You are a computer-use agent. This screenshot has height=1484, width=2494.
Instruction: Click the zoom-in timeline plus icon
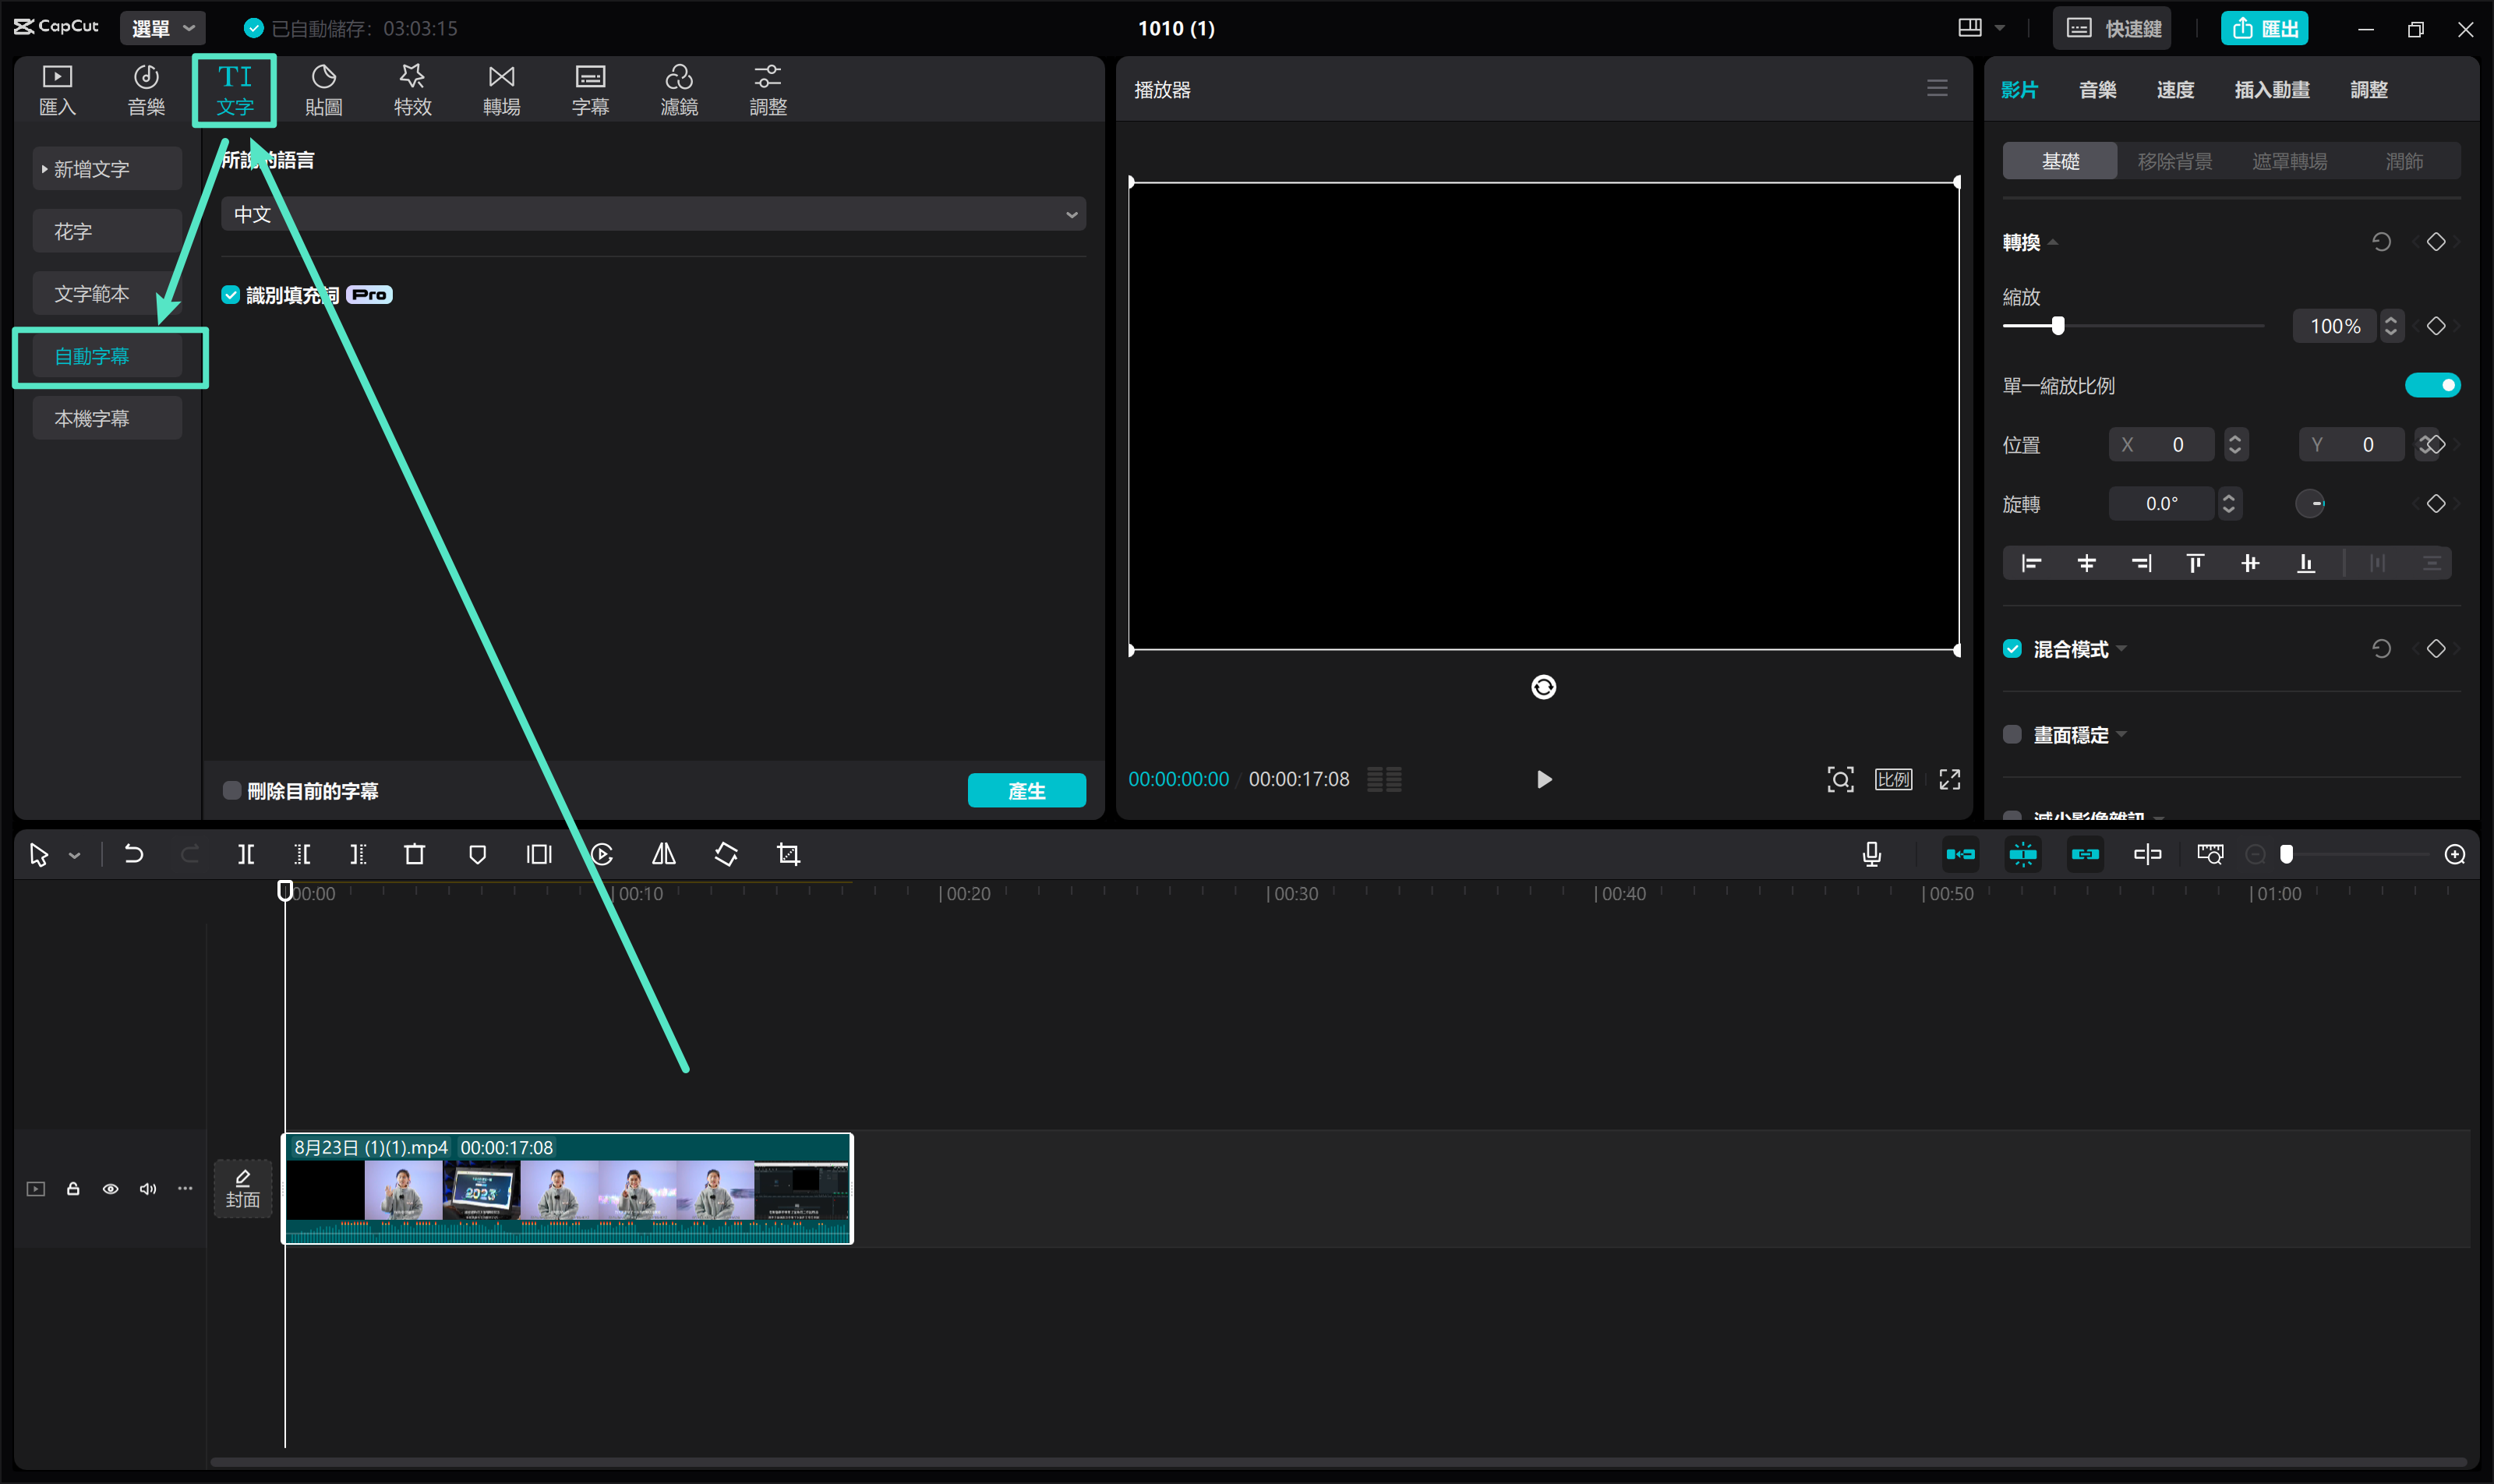[x=2455, y=854]
